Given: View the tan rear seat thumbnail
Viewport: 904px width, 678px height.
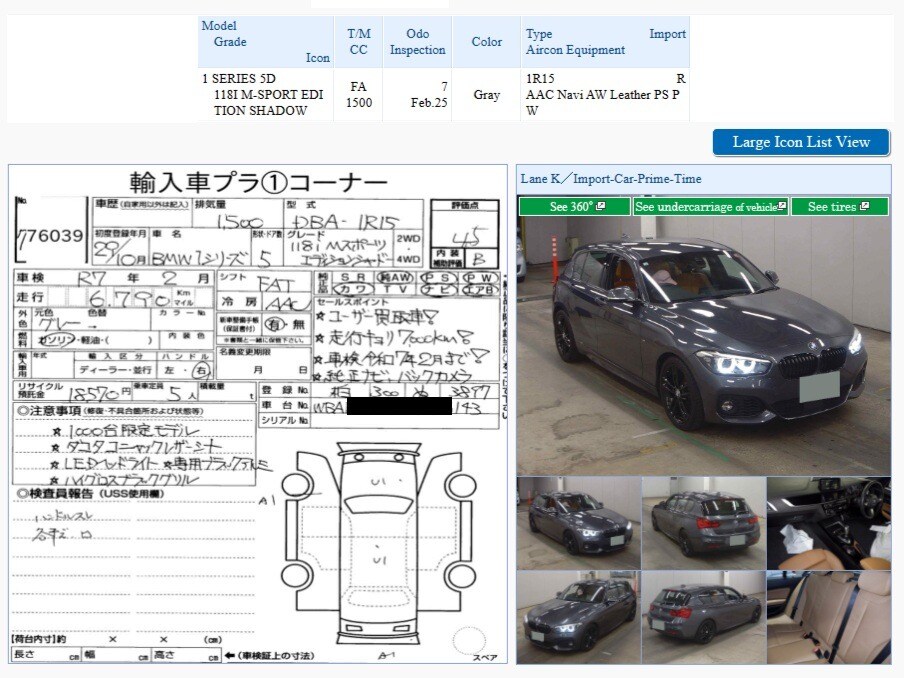Looking at the screenshot, I should (x=828, y=618).
